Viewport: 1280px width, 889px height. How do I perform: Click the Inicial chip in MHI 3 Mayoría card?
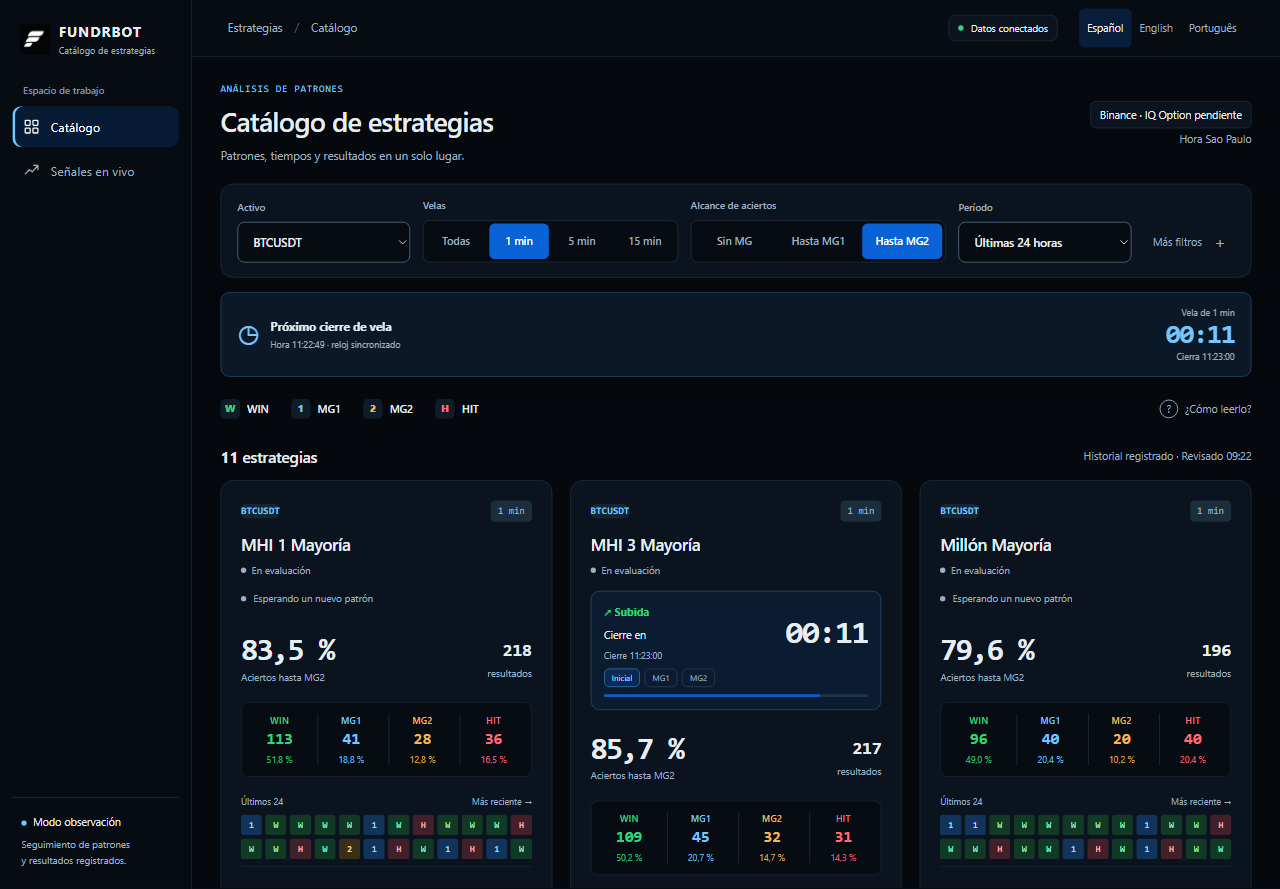tap(622, 678)
